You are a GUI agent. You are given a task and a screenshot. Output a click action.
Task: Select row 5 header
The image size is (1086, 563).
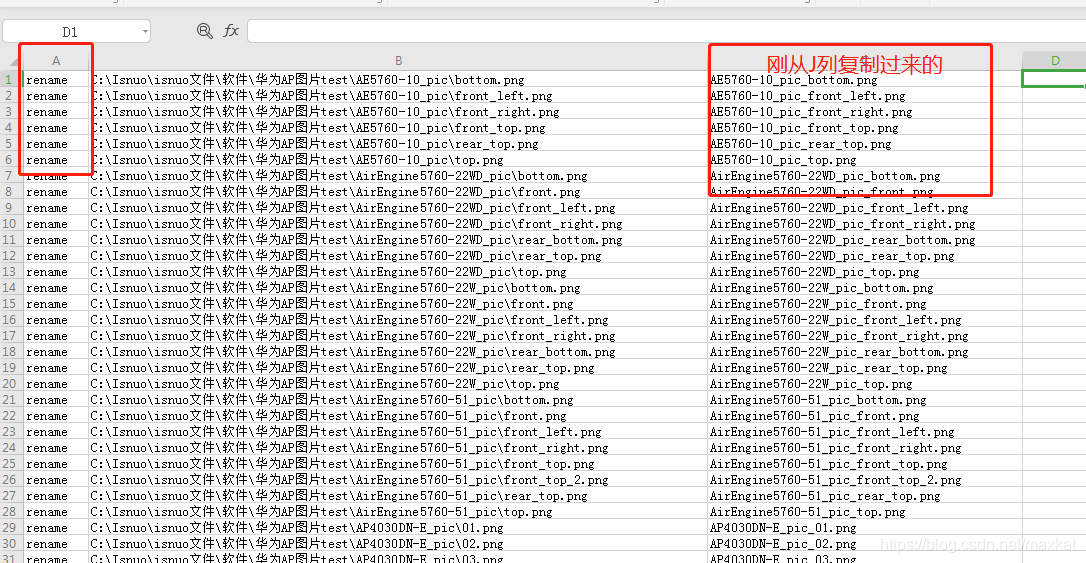11,143
